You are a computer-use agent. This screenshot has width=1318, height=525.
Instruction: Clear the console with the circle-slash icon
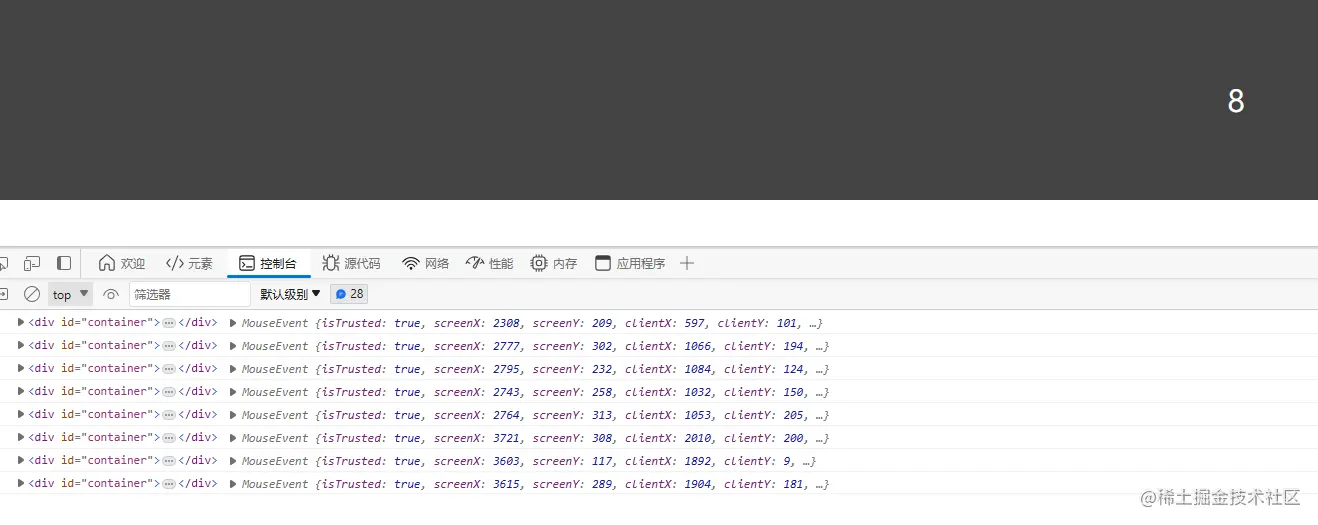coord(32,294)
